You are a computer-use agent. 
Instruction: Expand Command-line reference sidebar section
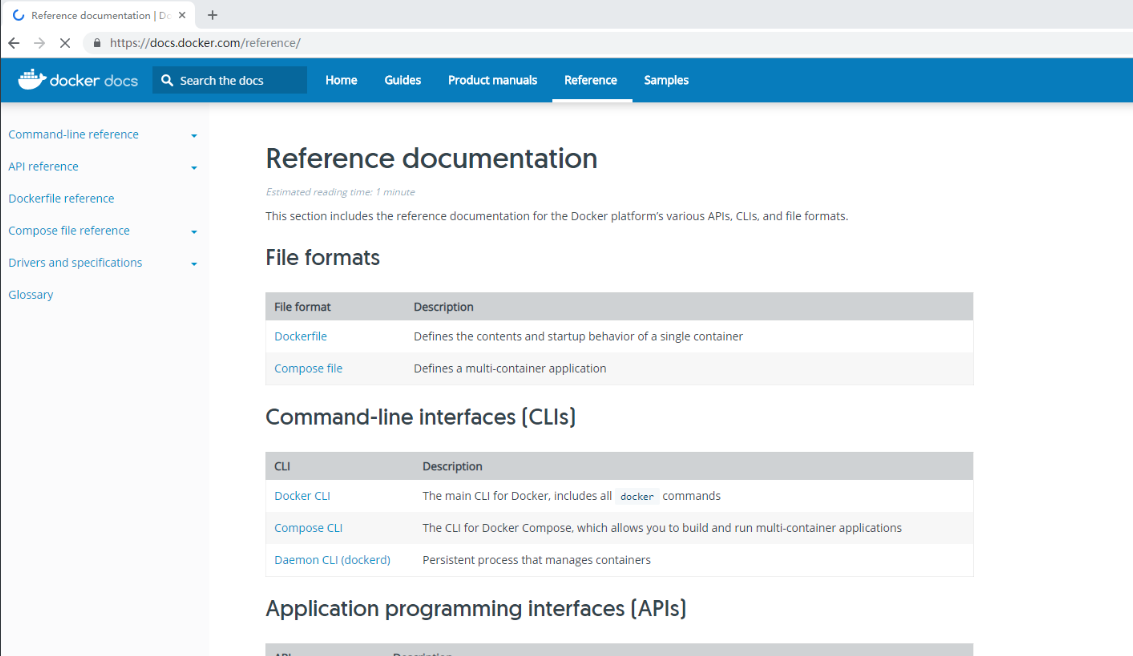[x=194, y=135]
